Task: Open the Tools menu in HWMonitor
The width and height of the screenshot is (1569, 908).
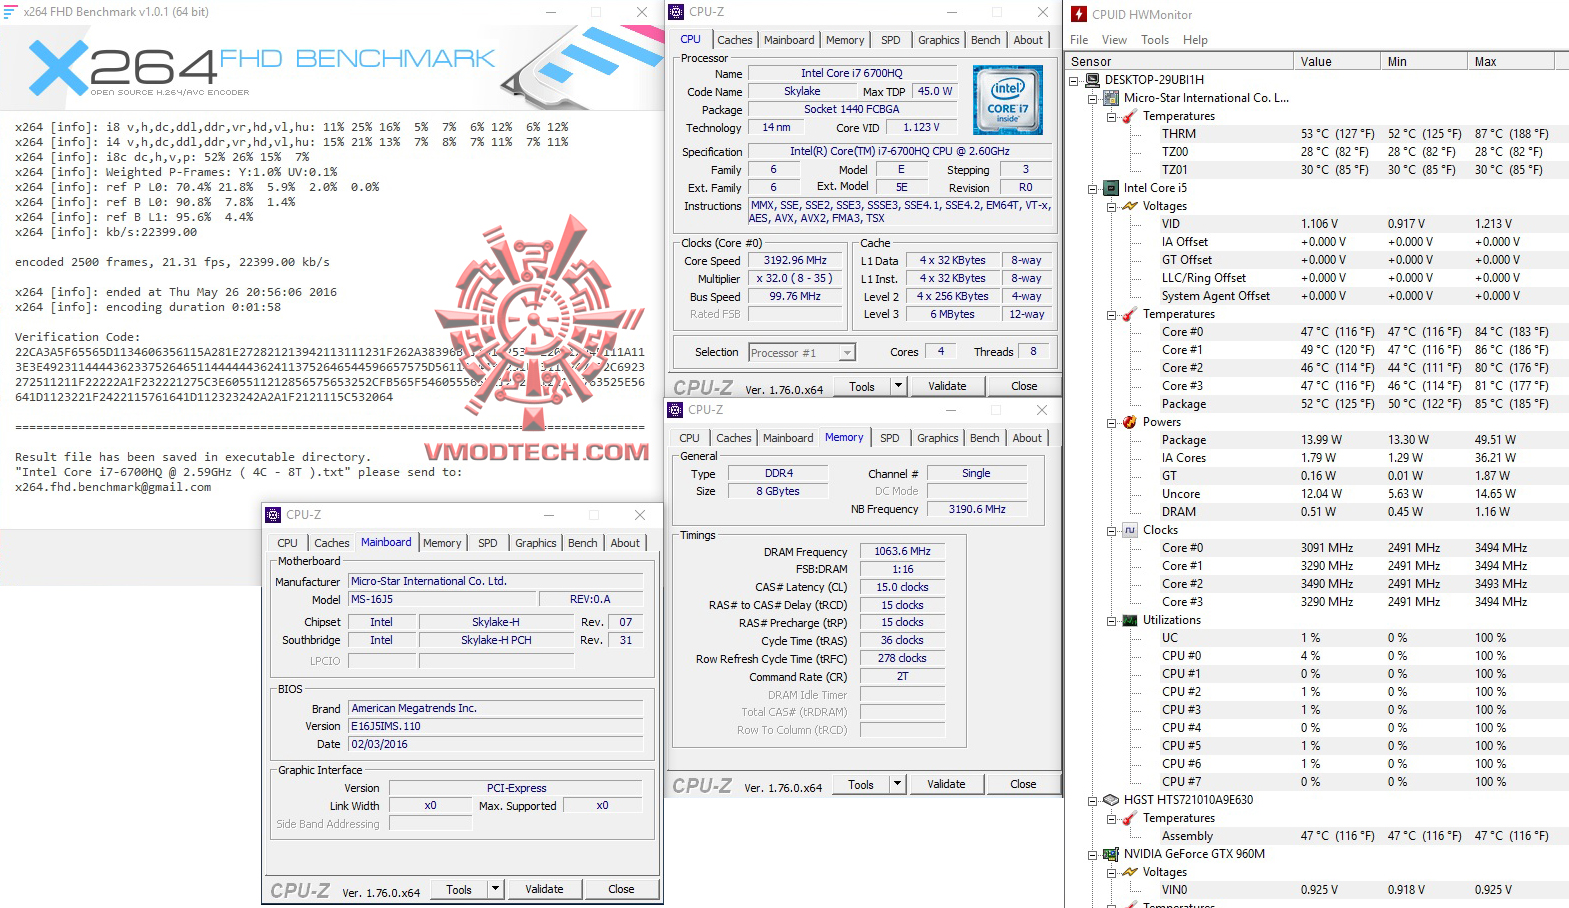Action: point(1155,40)
